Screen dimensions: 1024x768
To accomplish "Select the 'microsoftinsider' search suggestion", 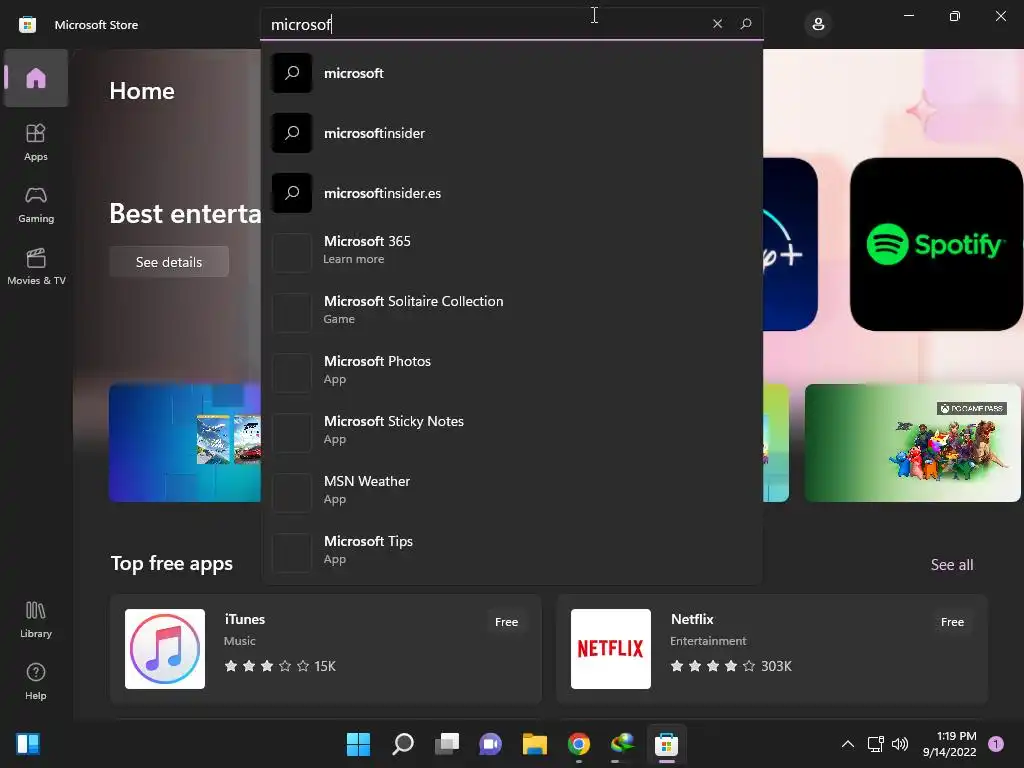I will [511, 133].
